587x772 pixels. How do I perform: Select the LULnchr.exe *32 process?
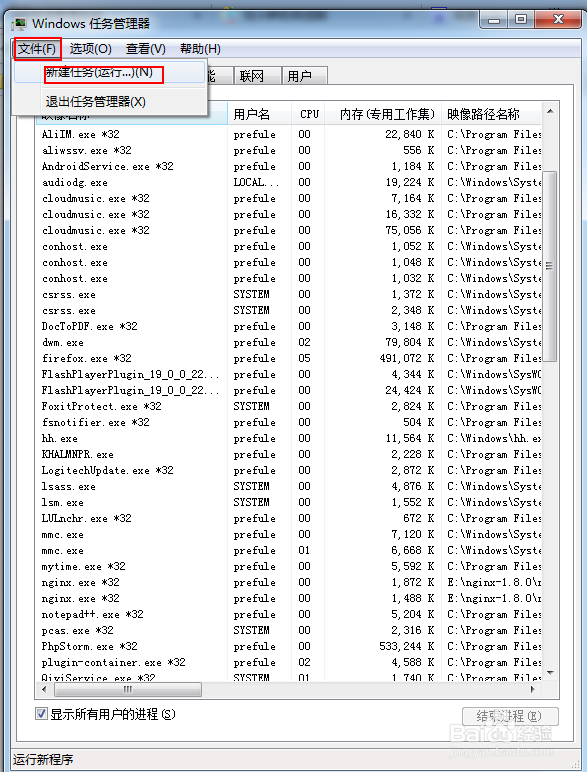289,518
